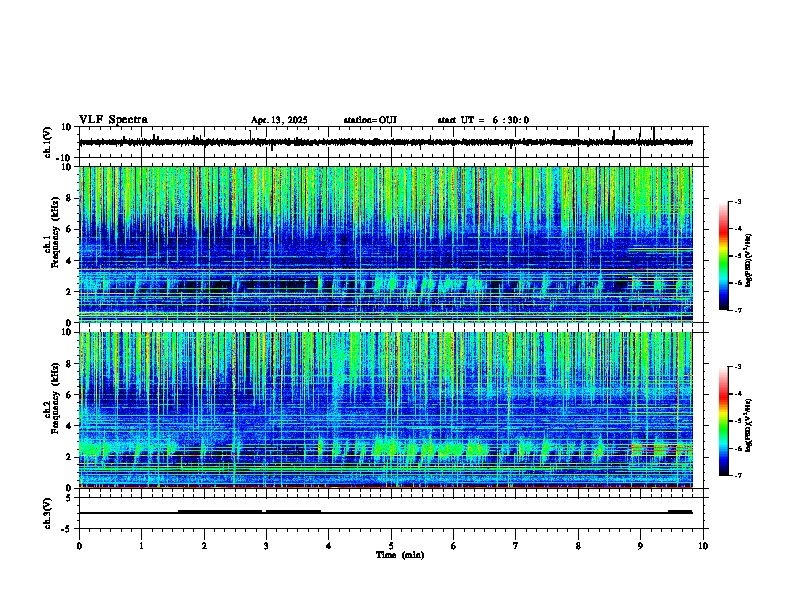Click time axis tick label "0"

[x=79, y=546]
